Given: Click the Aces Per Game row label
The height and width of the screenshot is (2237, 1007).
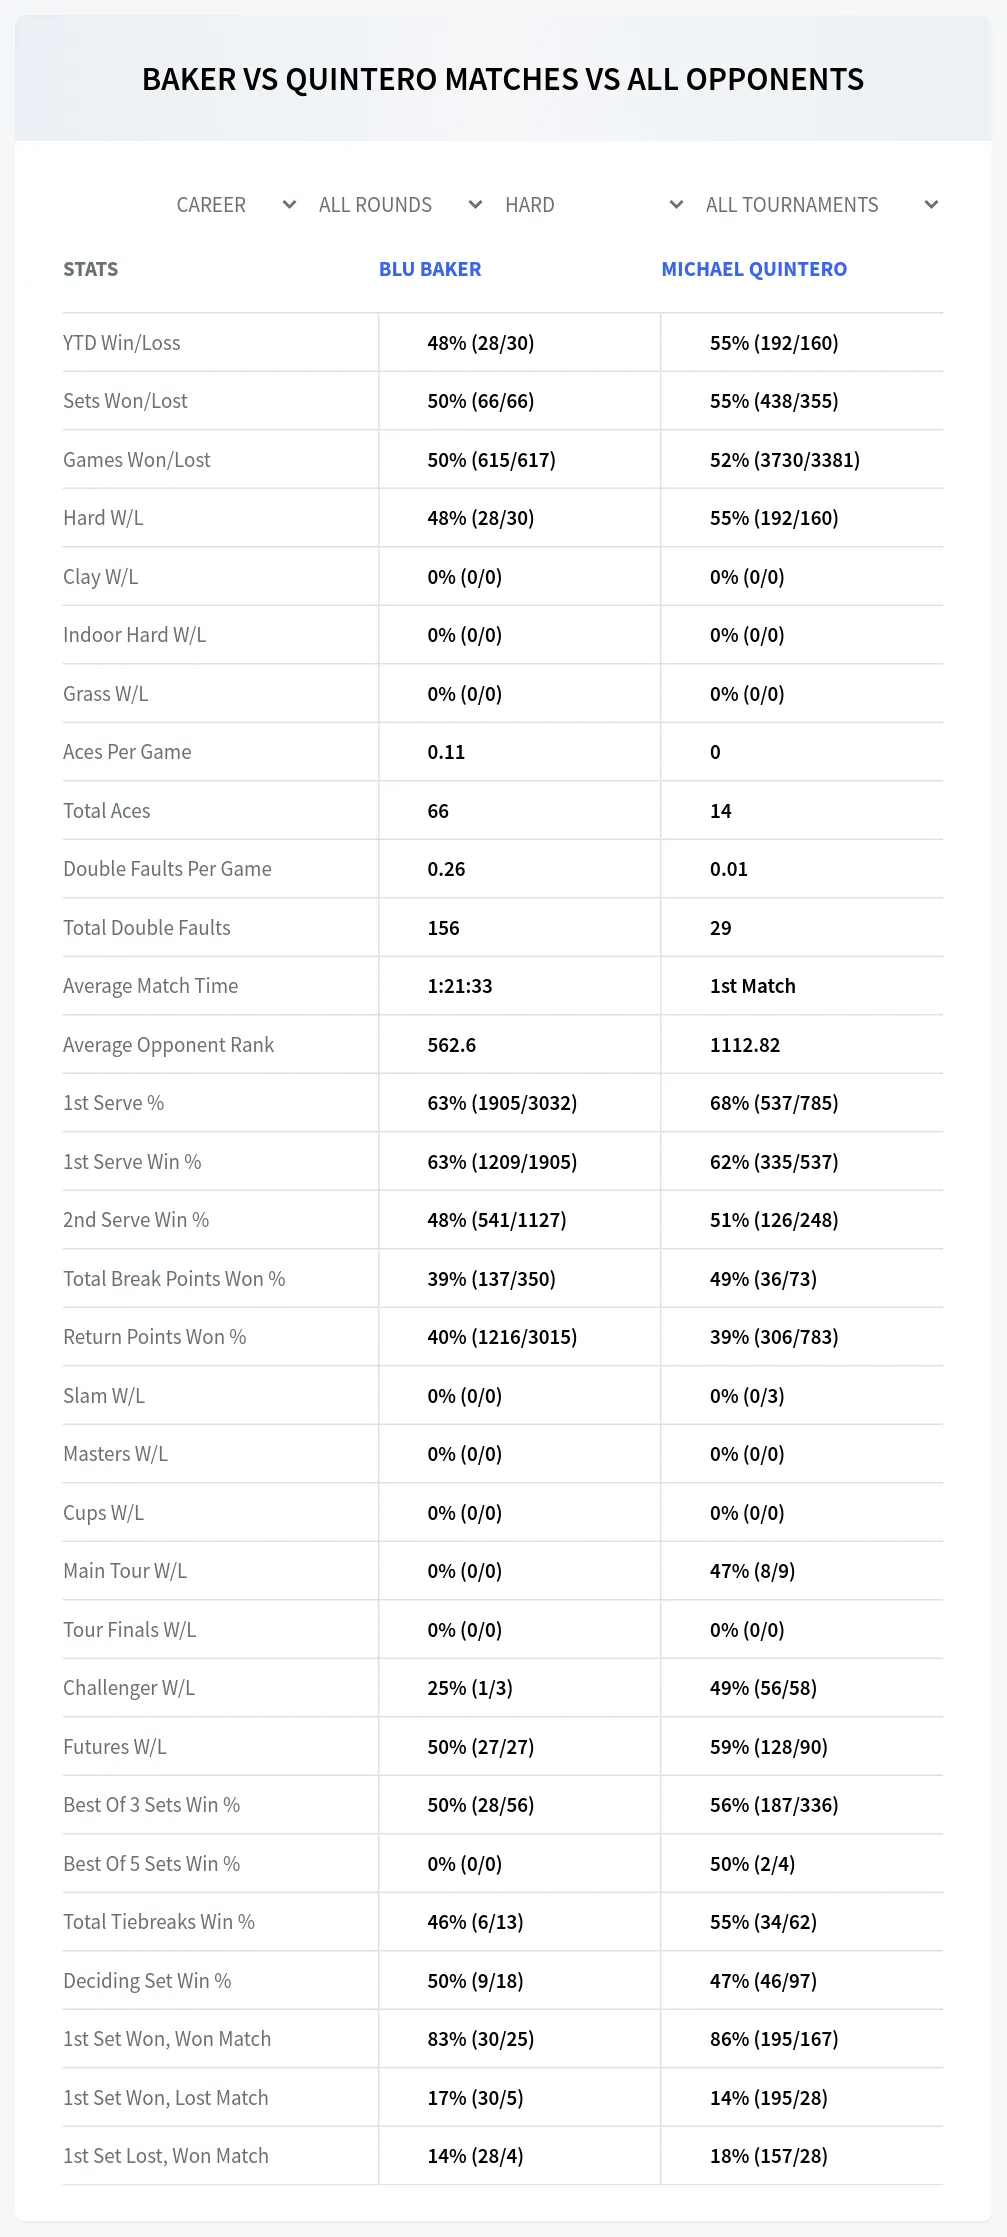Looking at the screenshot, I should 127,752.
